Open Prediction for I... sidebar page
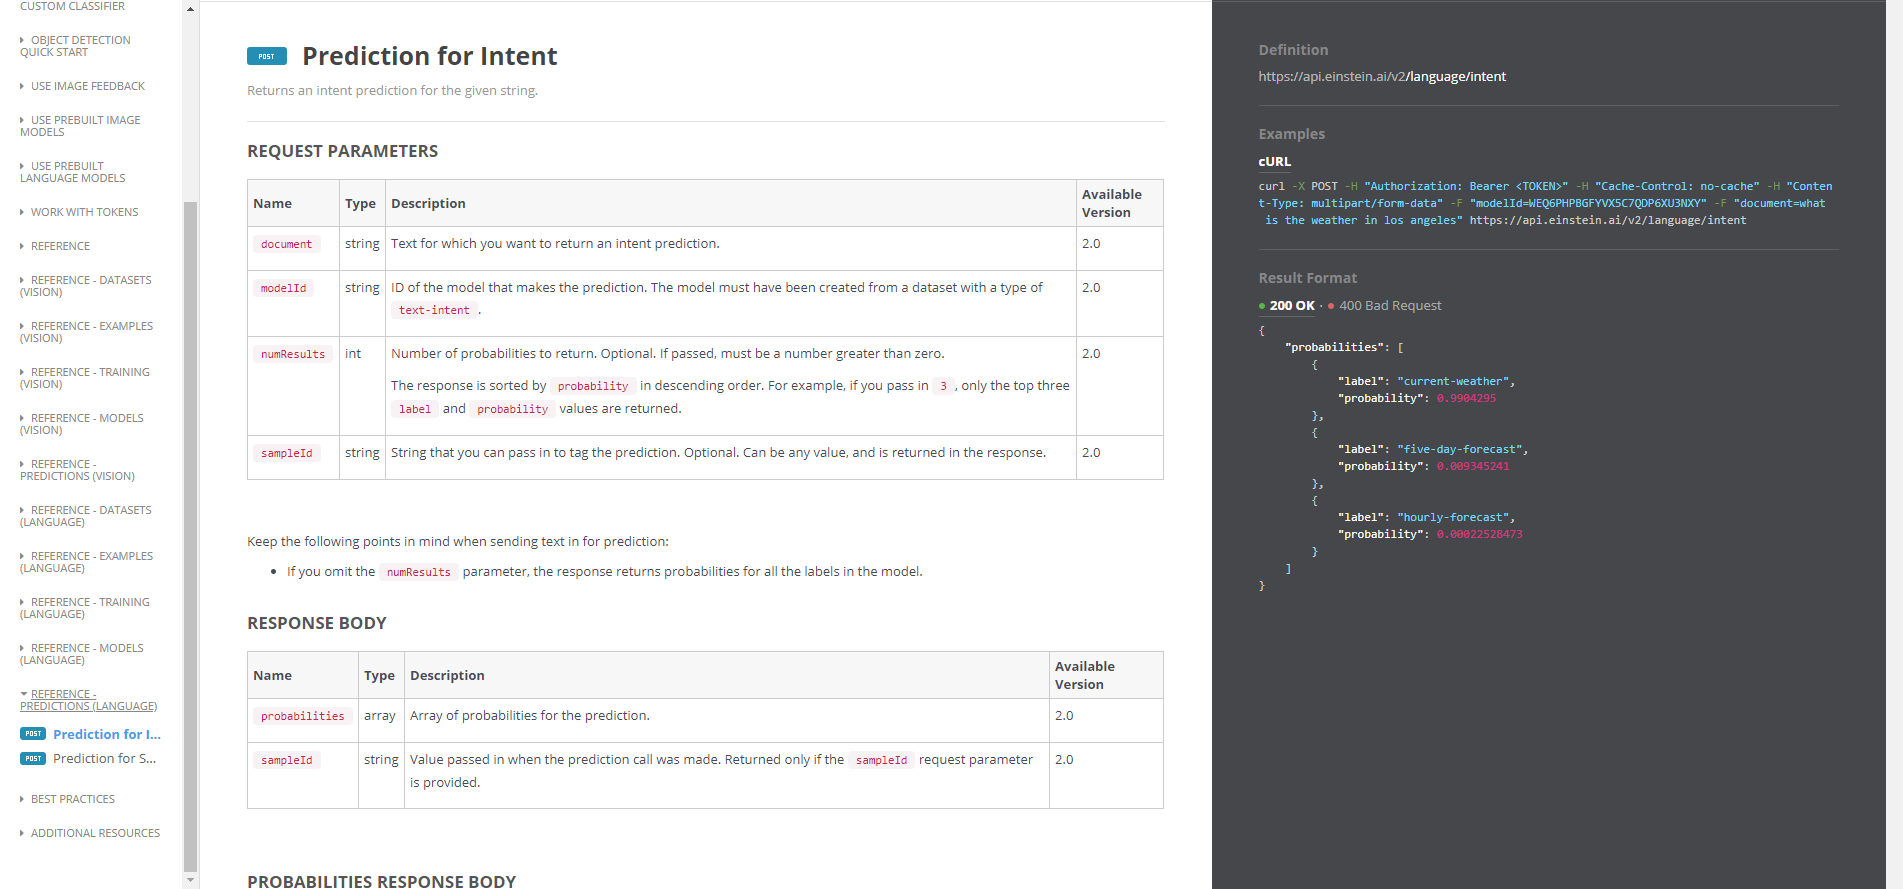Image resolution: width=1903 pixels, height=889 pixels. (106, 734)
